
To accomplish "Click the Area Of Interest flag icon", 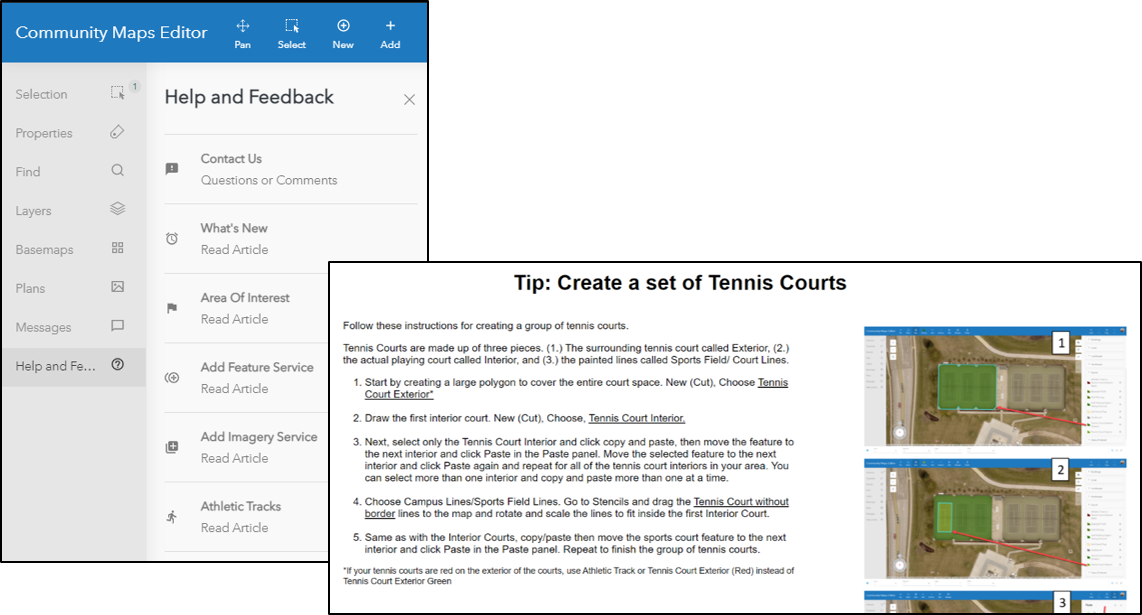I will (x=172, y=308).
